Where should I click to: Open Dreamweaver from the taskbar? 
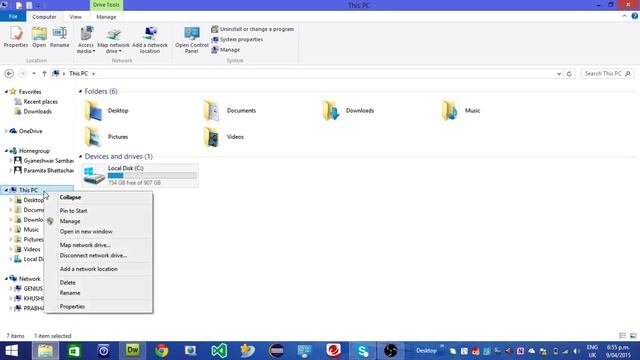click(x=133, y=351)
